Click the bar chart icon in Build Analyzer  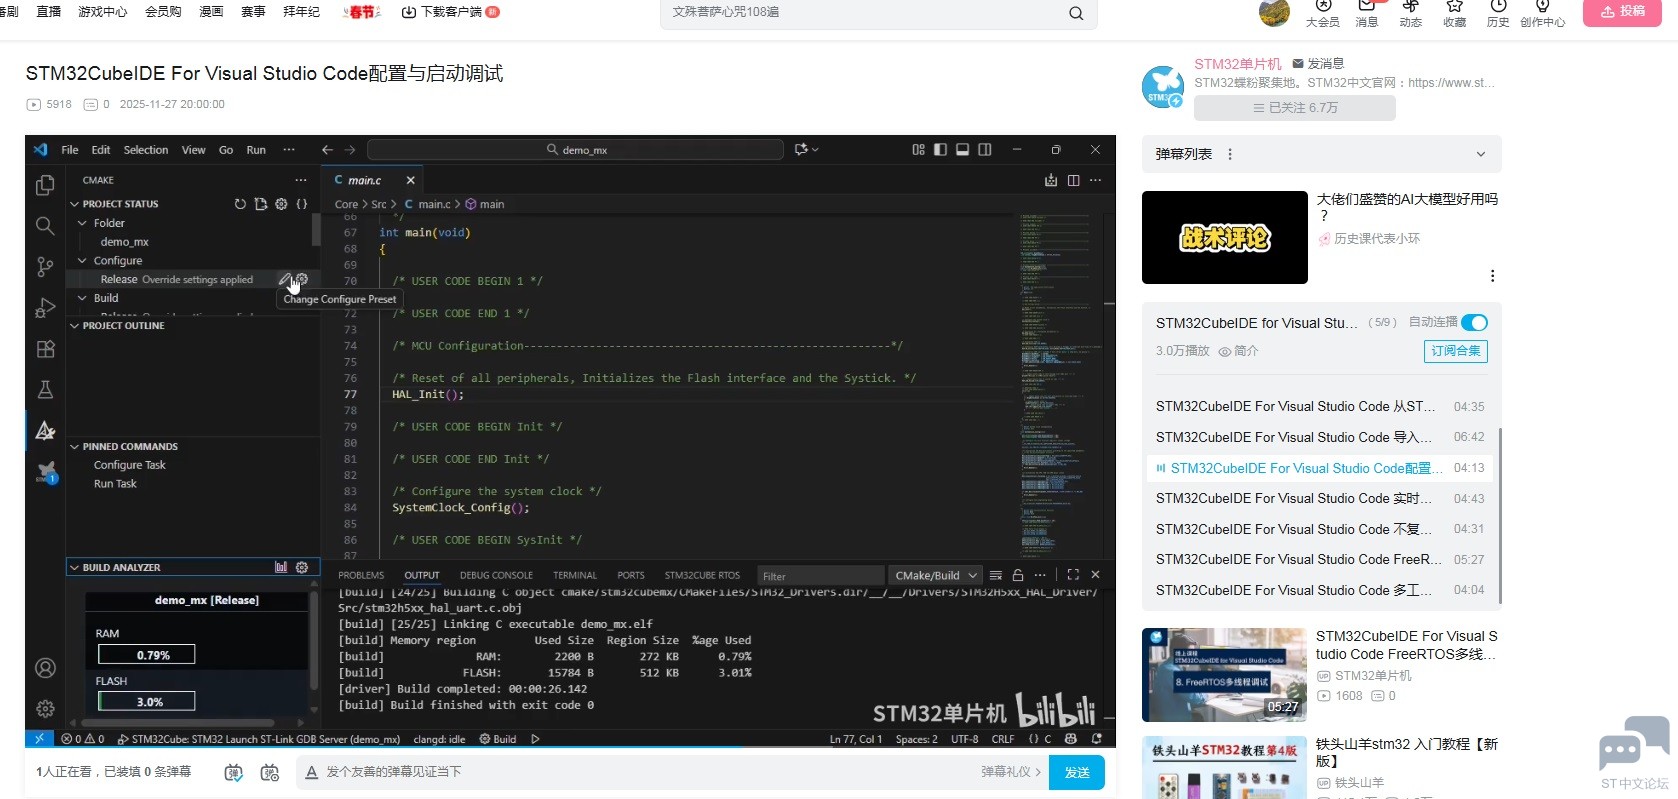[281, 567]
